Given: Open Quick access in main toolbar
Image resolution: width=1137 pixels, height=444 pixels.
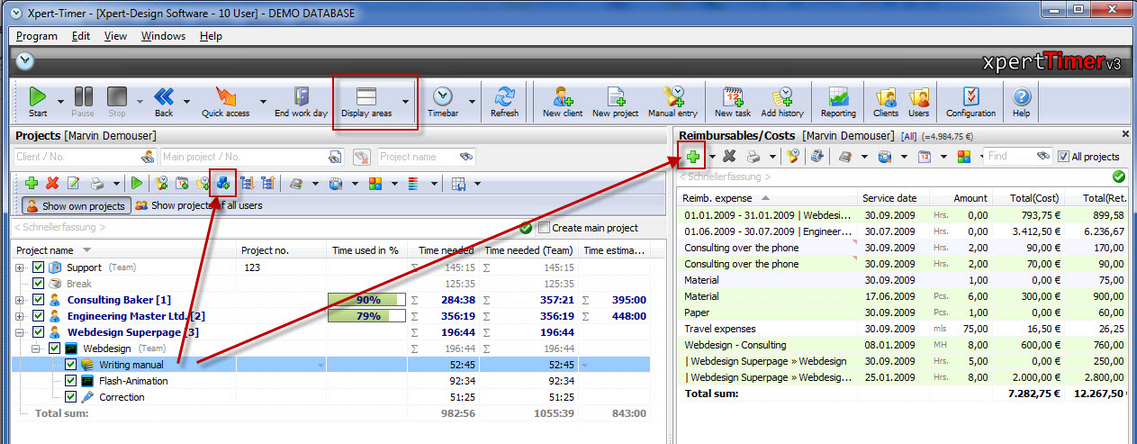Looking at the screenshot, I should (x=226, y=102).
